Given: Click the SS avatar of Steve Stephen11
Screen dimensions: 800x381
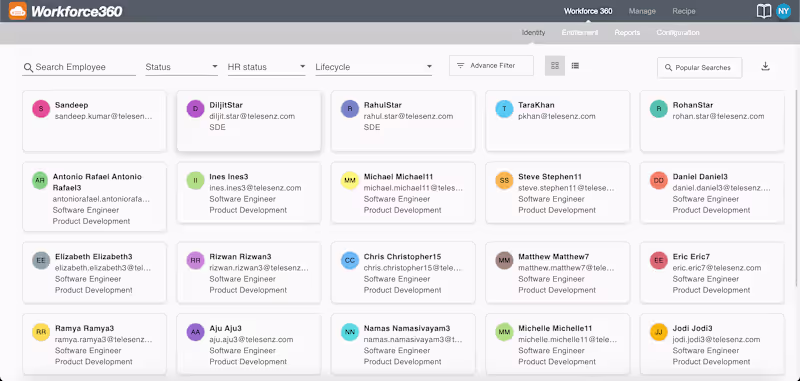Looking at the screenshot, I should [504, 181].
